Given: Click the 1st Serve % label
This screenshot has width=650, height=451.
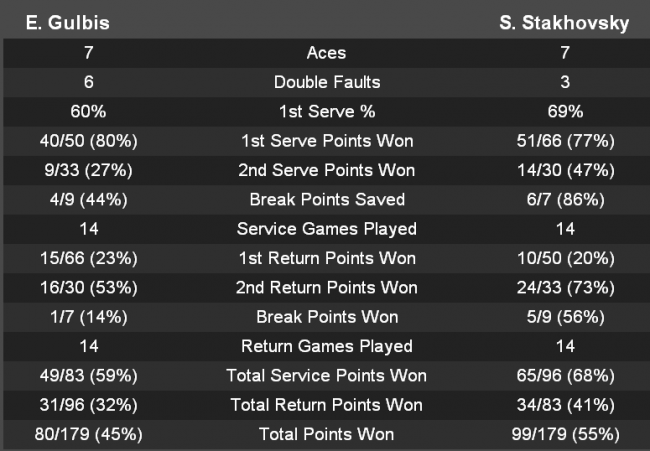Looking at the screenshot, I should pos(327,111).
